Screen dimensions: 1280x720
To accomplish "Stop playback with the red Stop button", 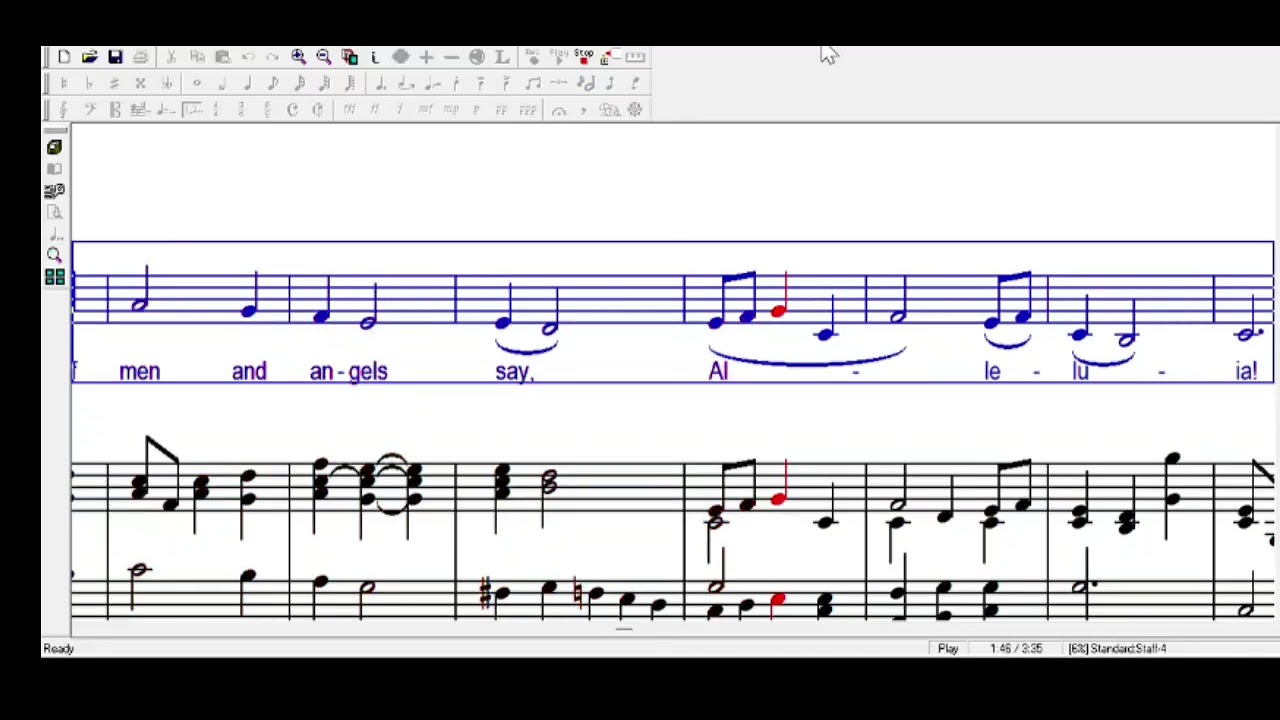I will [x=583, y=57].
